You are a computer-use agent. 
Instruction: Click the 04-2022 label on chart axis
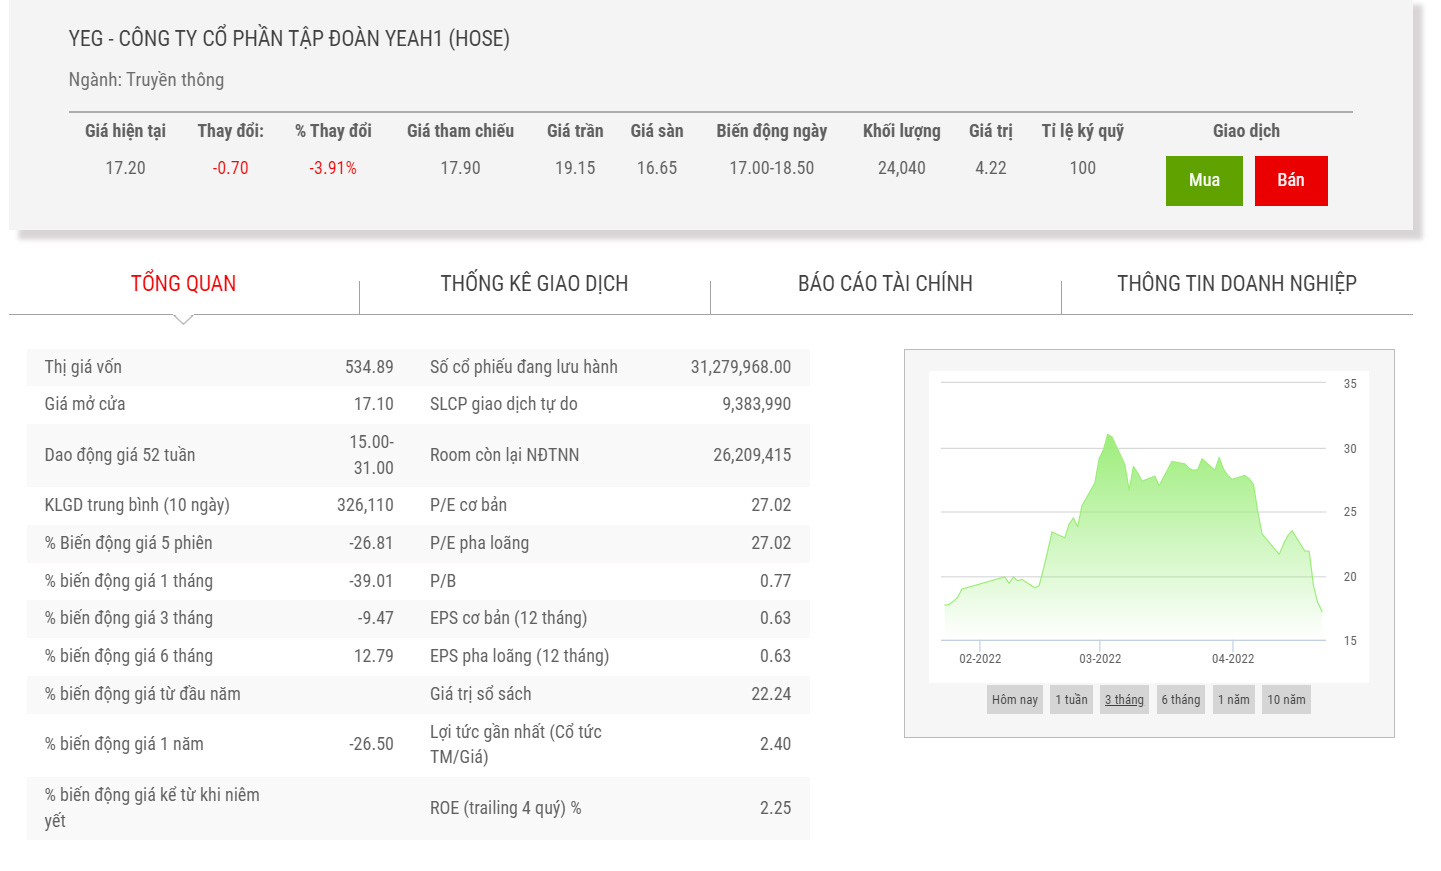point(1232,659)
